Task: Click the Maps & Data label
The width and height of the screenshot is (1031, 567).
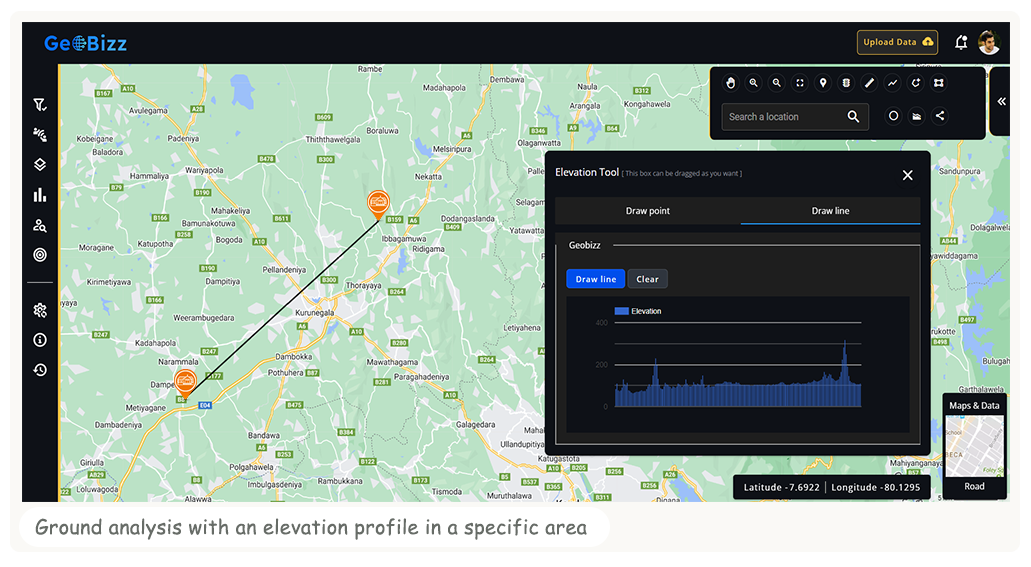Action: click(x=974, y=406)
